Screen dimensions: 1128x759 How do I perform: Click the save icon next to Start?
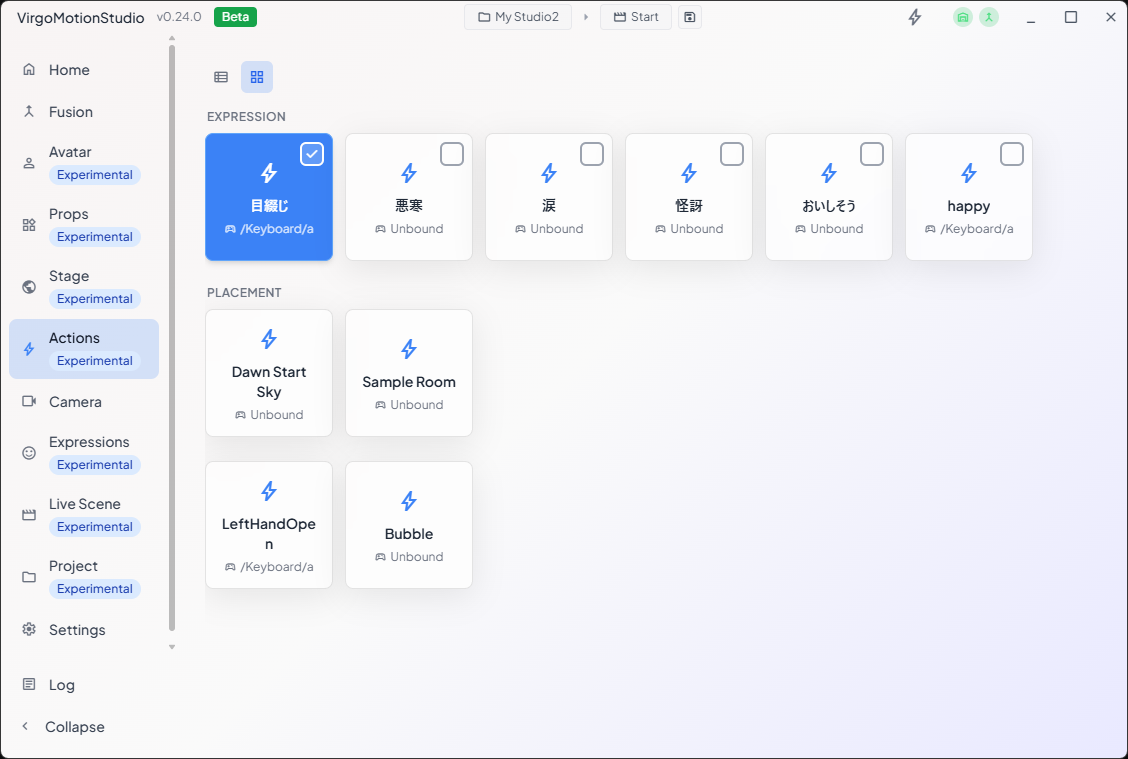[689, 17]
